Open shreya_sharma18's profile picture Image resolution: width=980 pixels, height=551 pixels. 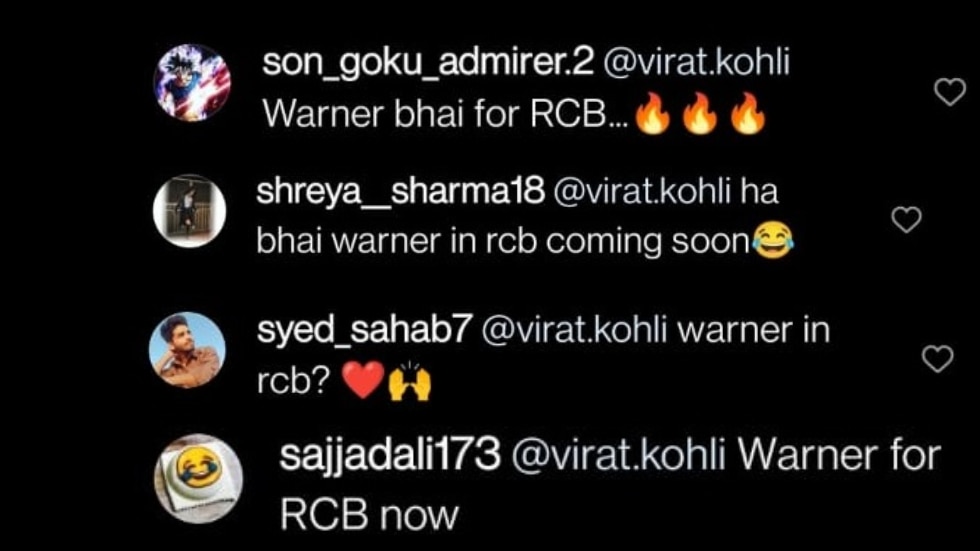point(189,211)
